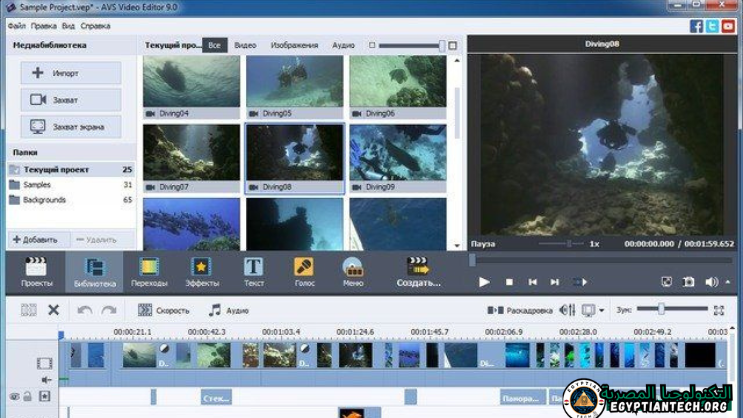Open the Эффекты (Effects) panel

(x=201, y=272)
